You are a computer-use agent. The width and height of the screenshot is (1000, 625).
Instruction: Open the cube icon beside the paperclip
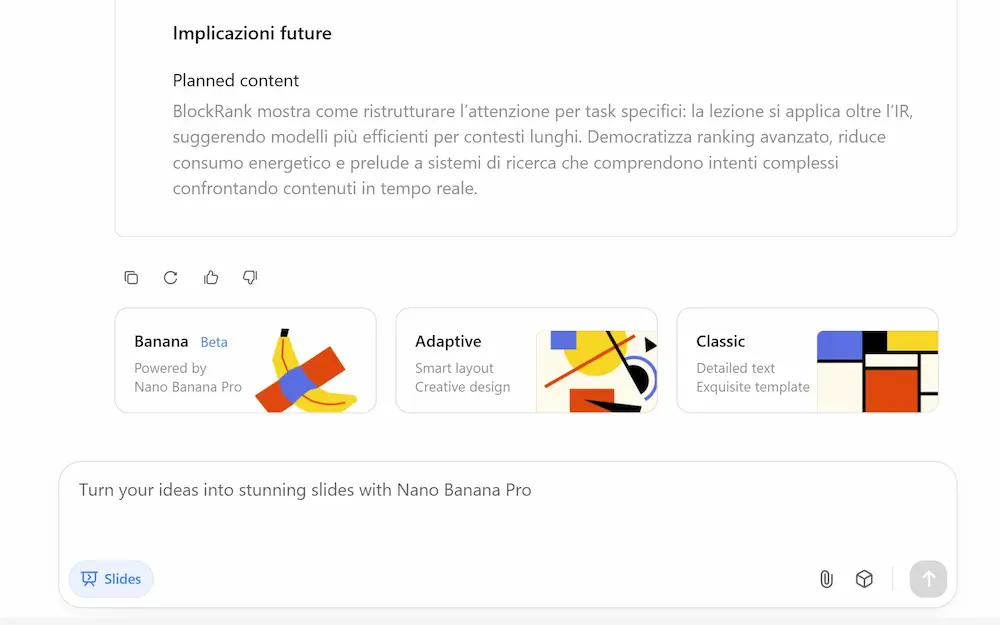pyautogui.click(x=864, y=579)
